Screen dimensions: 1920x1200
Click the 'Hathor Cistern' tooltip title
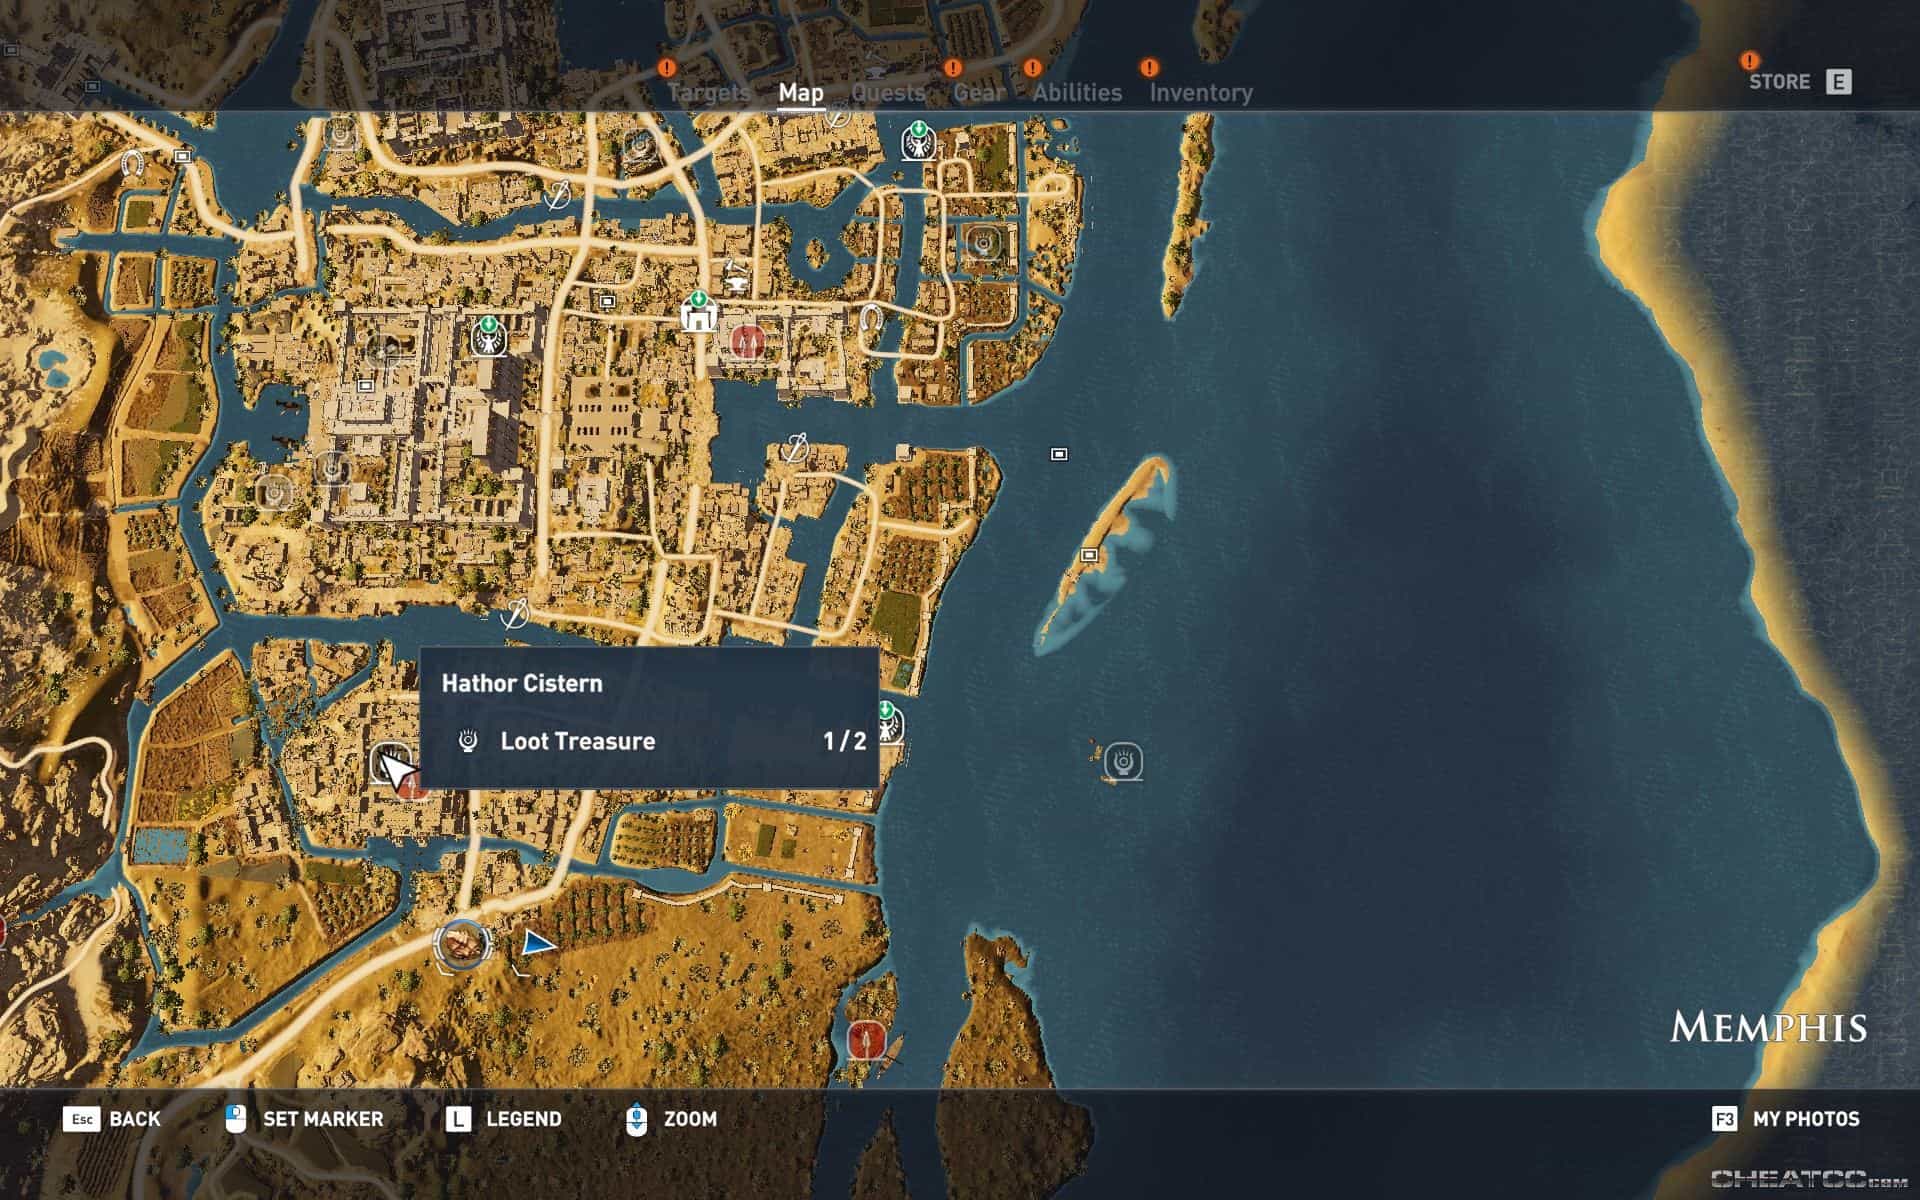522,684
